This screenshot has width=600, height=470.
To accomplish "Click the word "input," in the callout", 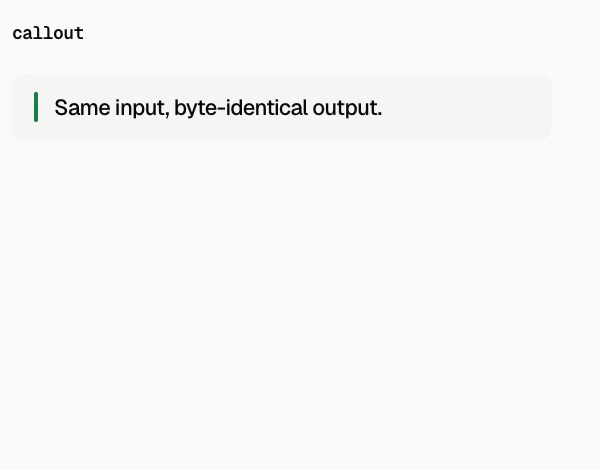I will point(142,108).
